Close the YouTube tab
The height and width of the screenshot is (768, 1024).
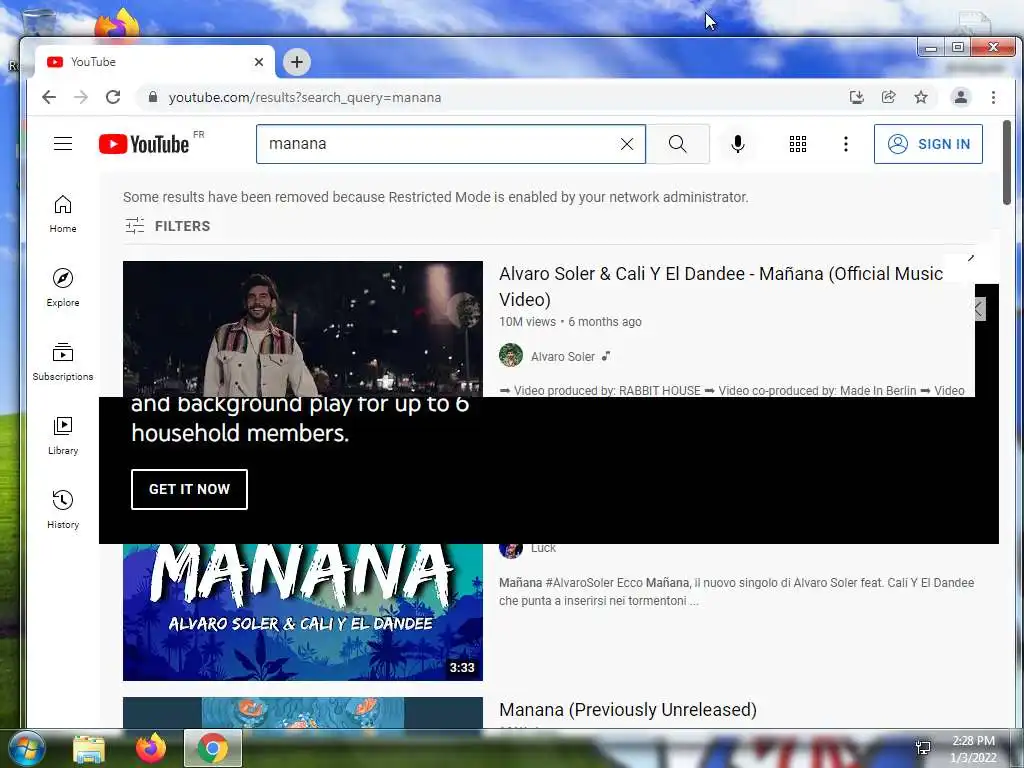259,62
